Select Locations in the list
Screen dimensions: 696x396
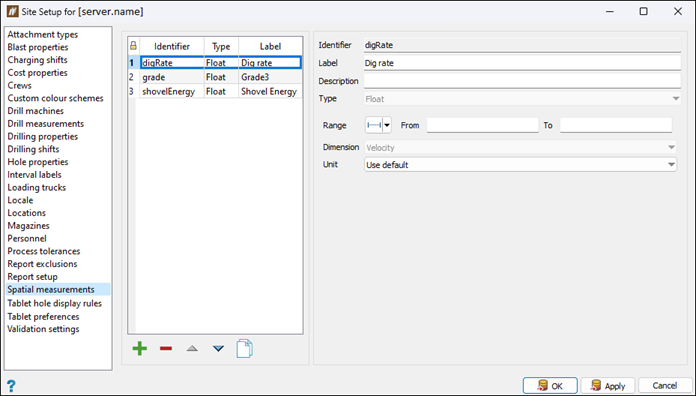(27, 213)
